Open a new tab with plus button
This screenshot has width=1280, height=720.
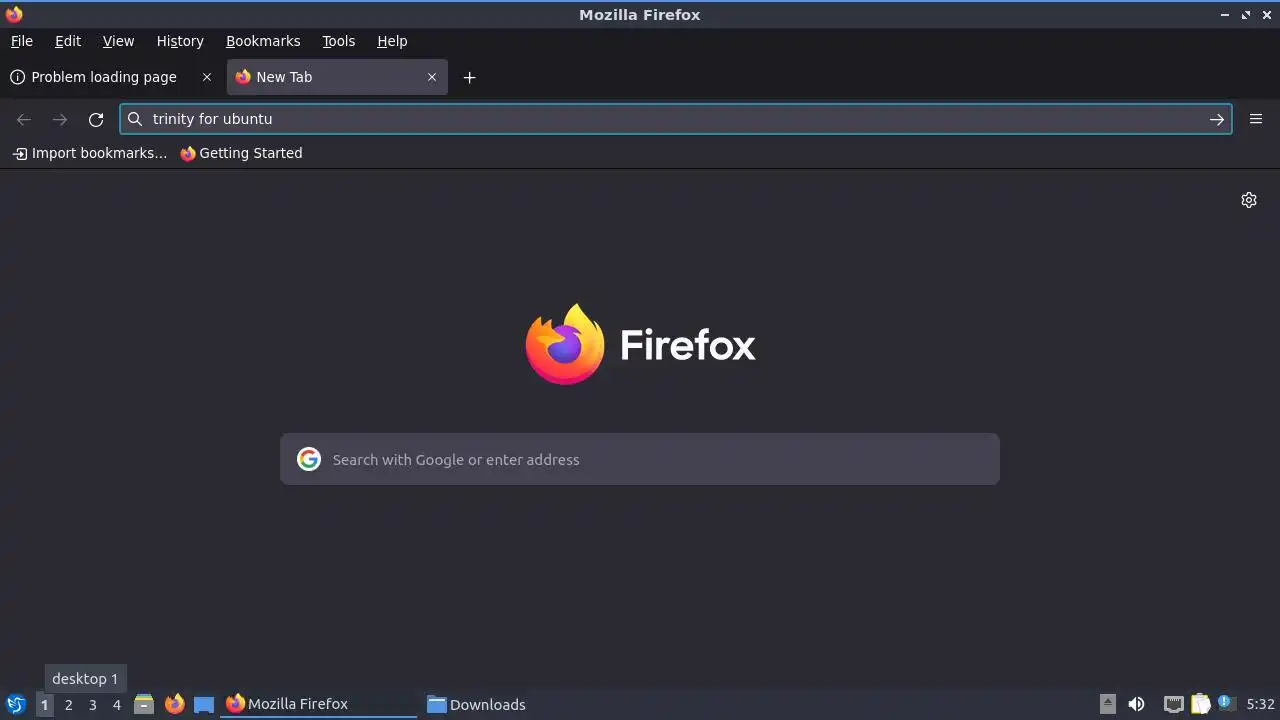coord(469,77)
